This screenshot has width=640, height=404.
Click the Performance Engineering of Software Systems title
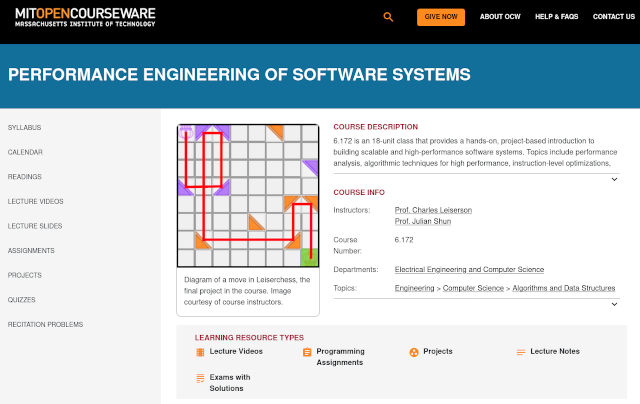point(239,75)
